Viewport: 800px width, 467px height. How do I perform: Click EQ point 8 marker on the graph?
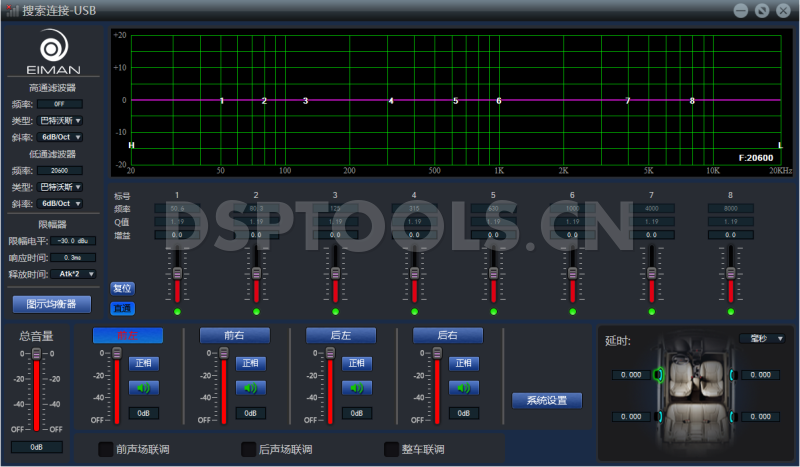692,101
